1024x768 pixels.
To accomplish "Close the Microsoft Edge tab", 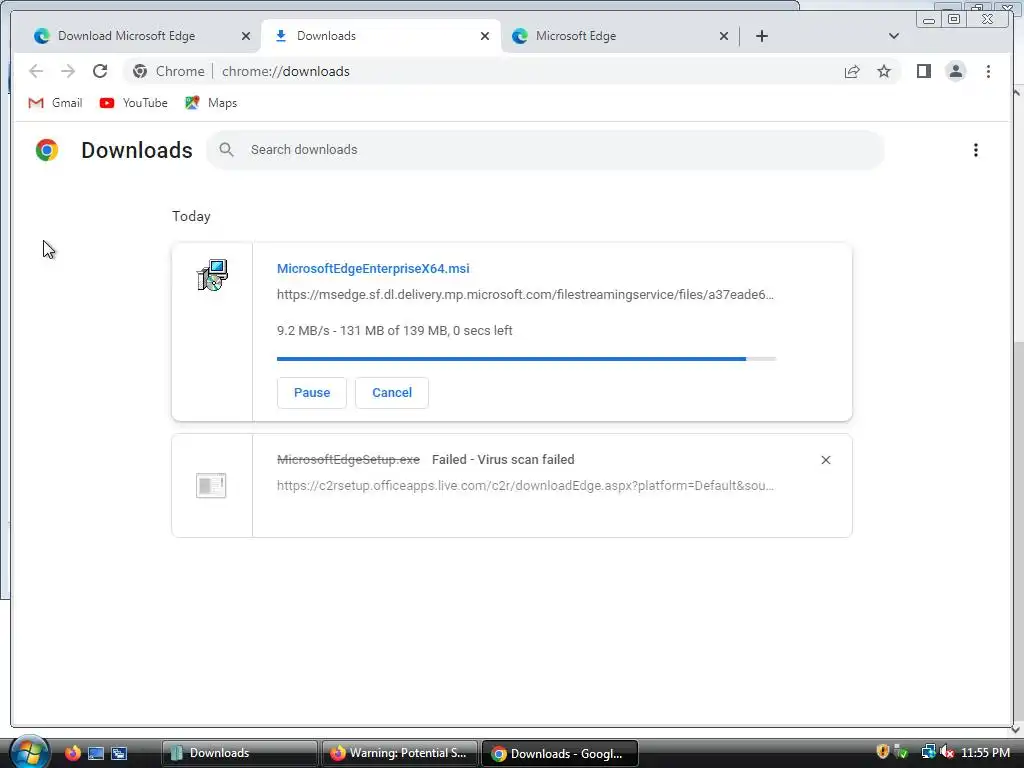I will click(724, 36).
